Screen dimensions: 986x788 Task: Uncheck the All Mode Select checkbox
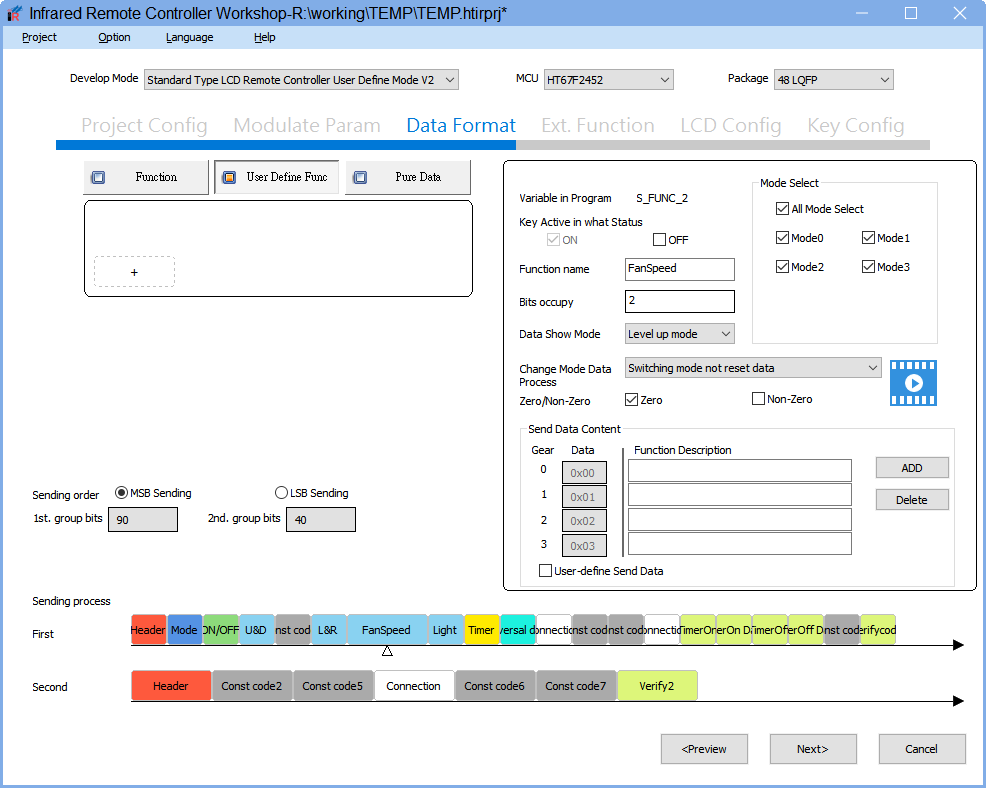(x=782, y=209)
